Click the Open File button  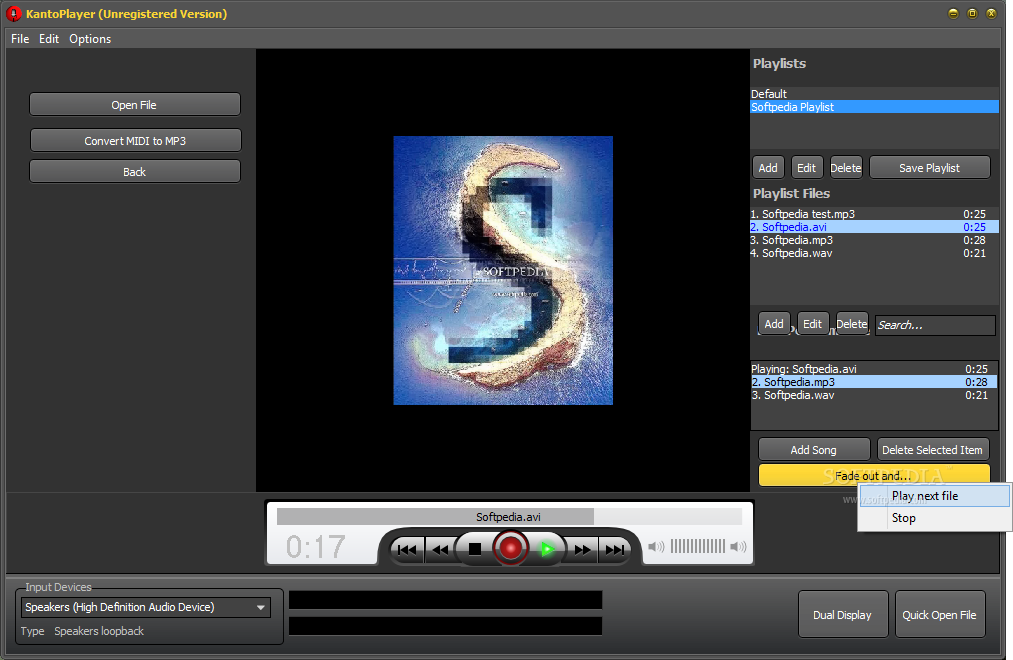coord(134,105)
